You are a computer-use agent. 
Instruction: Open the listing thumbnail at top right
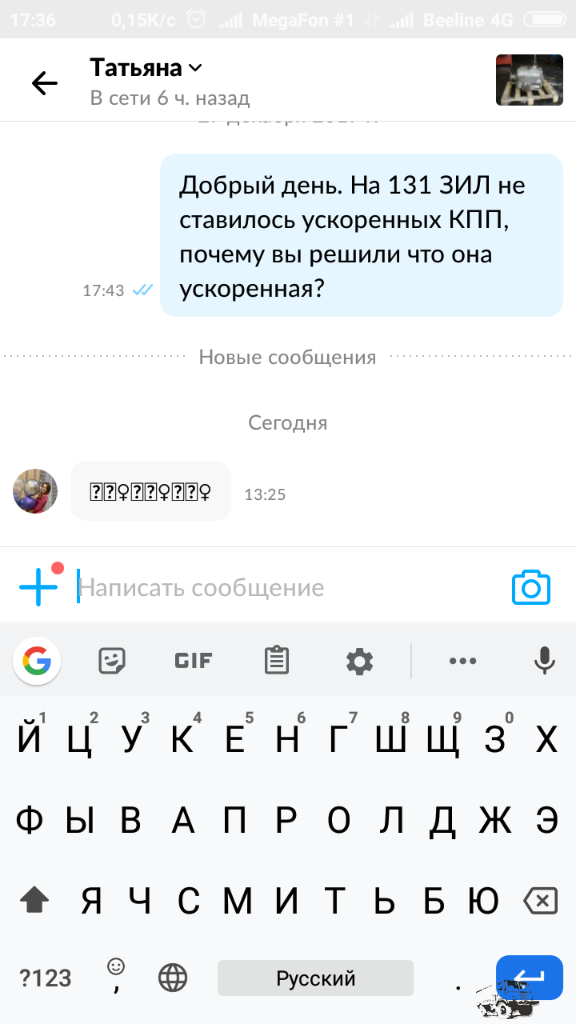pos(529,80)
